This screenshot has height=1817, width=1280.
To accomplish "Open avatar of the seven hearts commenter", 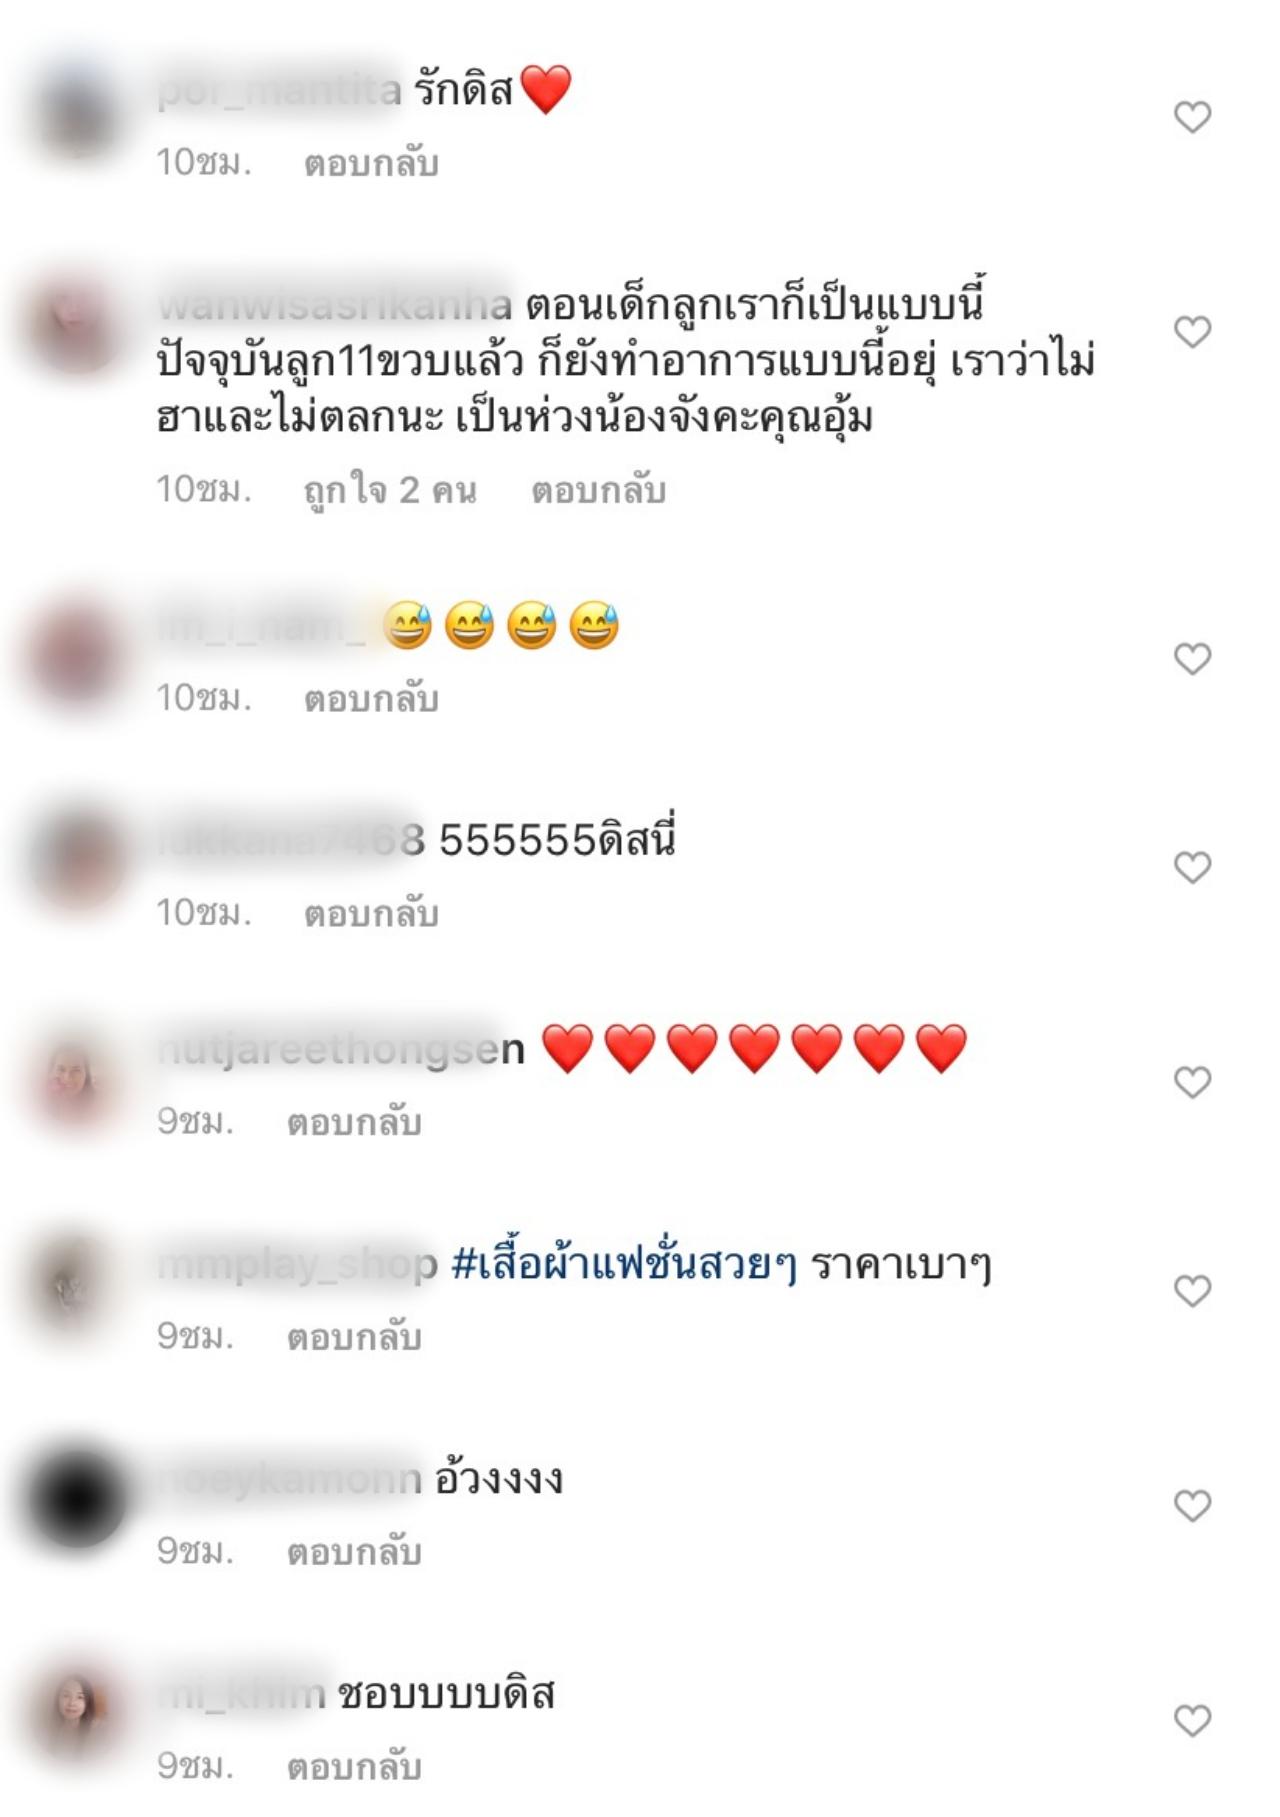I will click(78, 1082).
